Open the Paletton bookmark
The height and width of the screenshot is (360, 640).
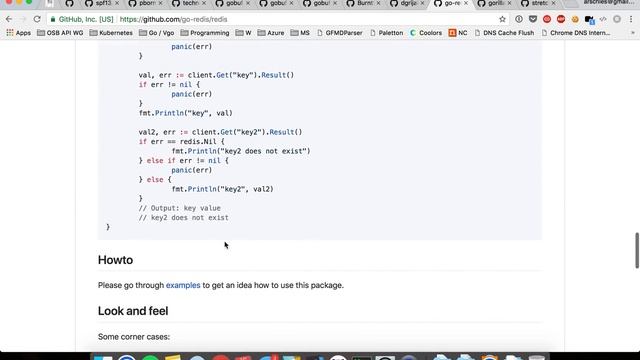pyautogui.click(x=387, y=33)
